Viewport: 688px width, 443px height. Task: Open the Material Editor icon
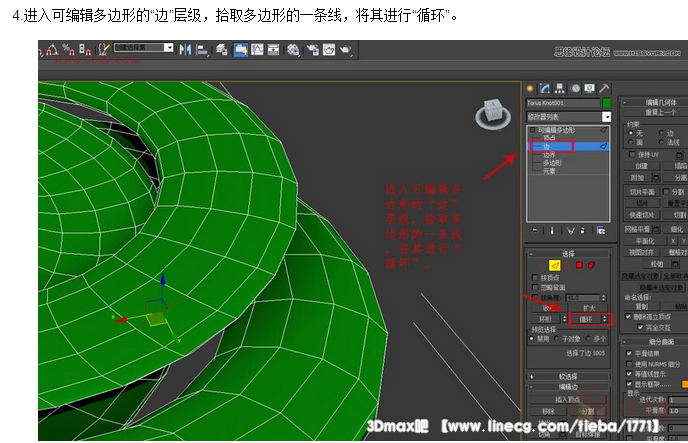293,50
